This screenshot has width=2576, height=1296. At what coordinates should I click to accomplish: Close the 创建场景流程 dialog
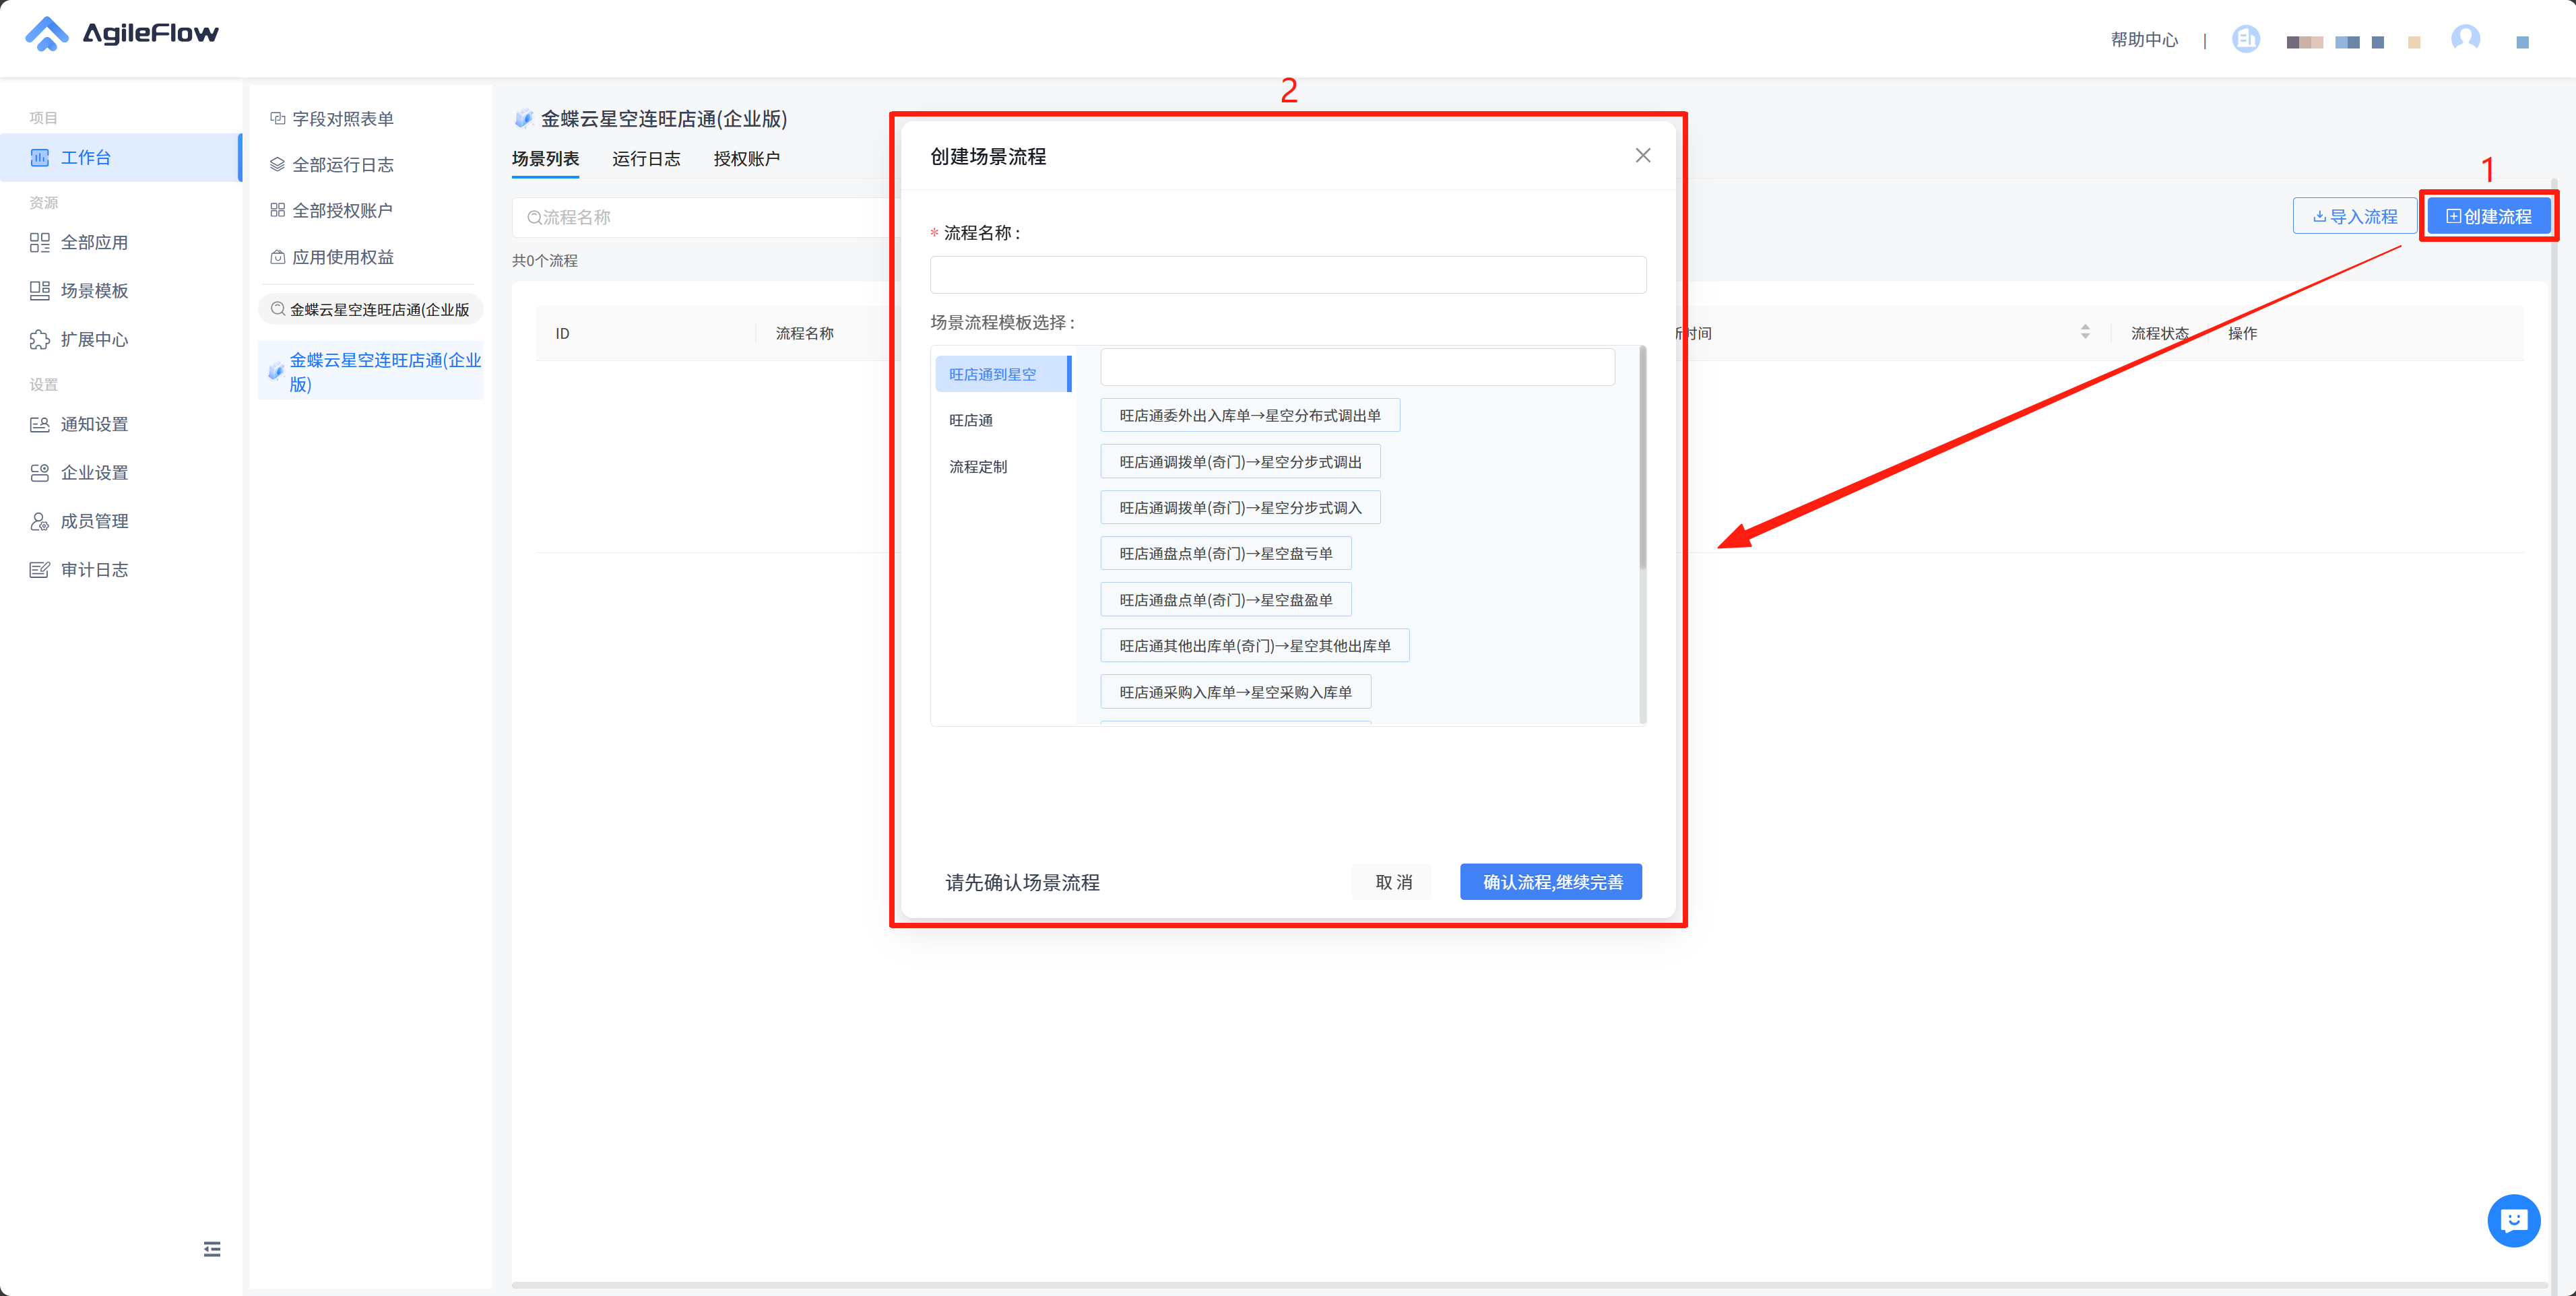click(x=1642, y=155)
